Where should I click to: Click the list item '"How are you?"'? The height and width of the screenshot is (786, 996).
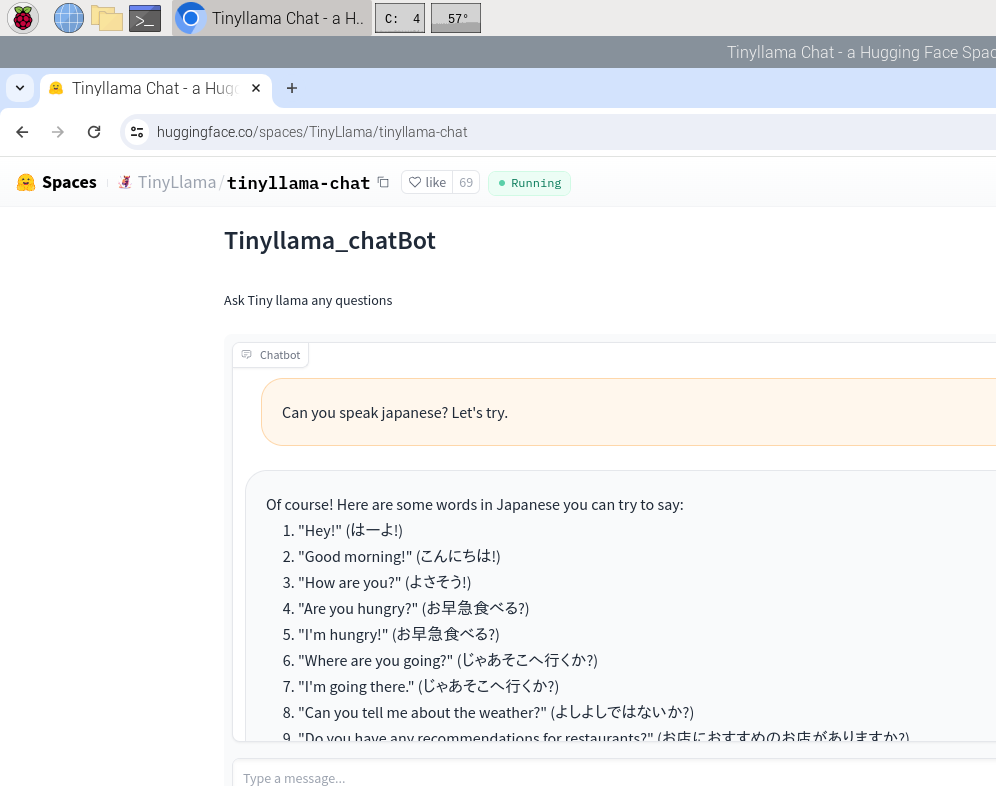(384, 583)
